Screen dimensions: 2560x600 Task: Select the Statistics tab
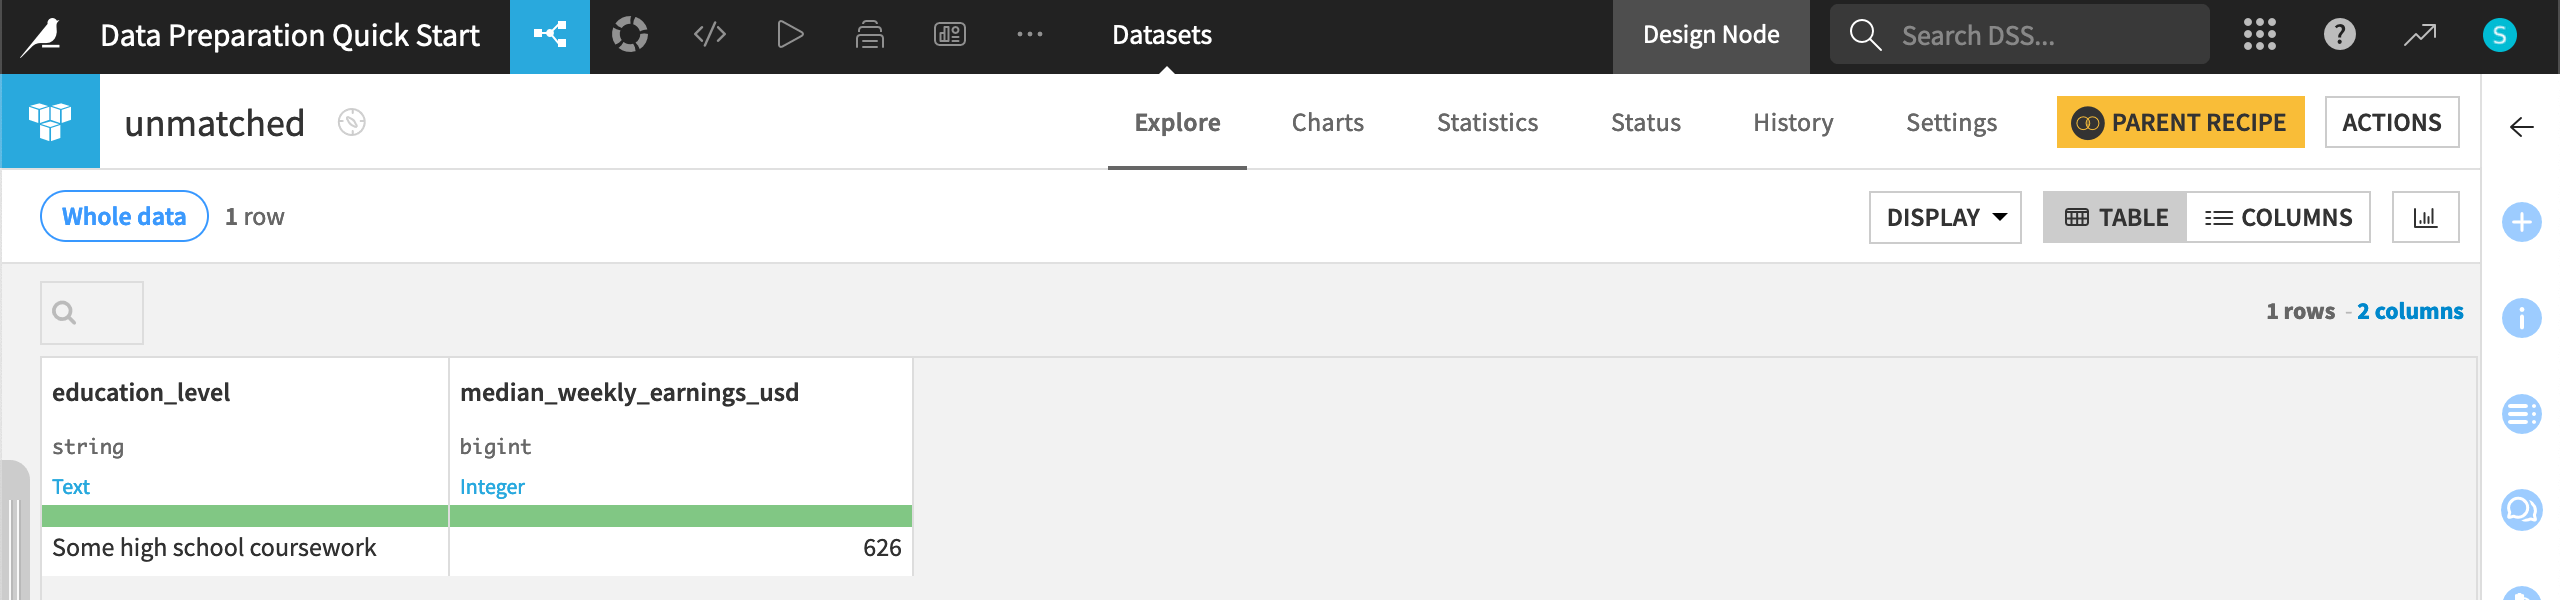pyautogui.click(x=1487, y=123)
